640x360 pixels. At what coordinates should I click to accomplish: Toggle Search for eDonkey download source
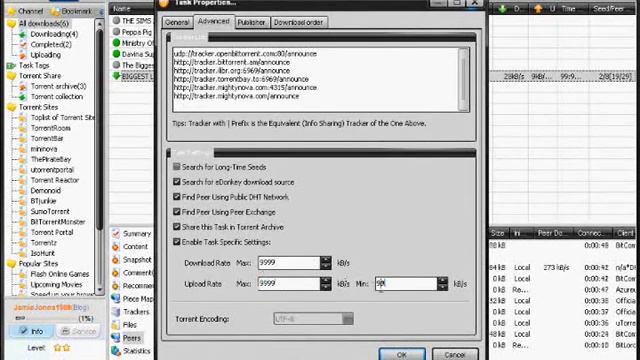[x=177, y=182]
